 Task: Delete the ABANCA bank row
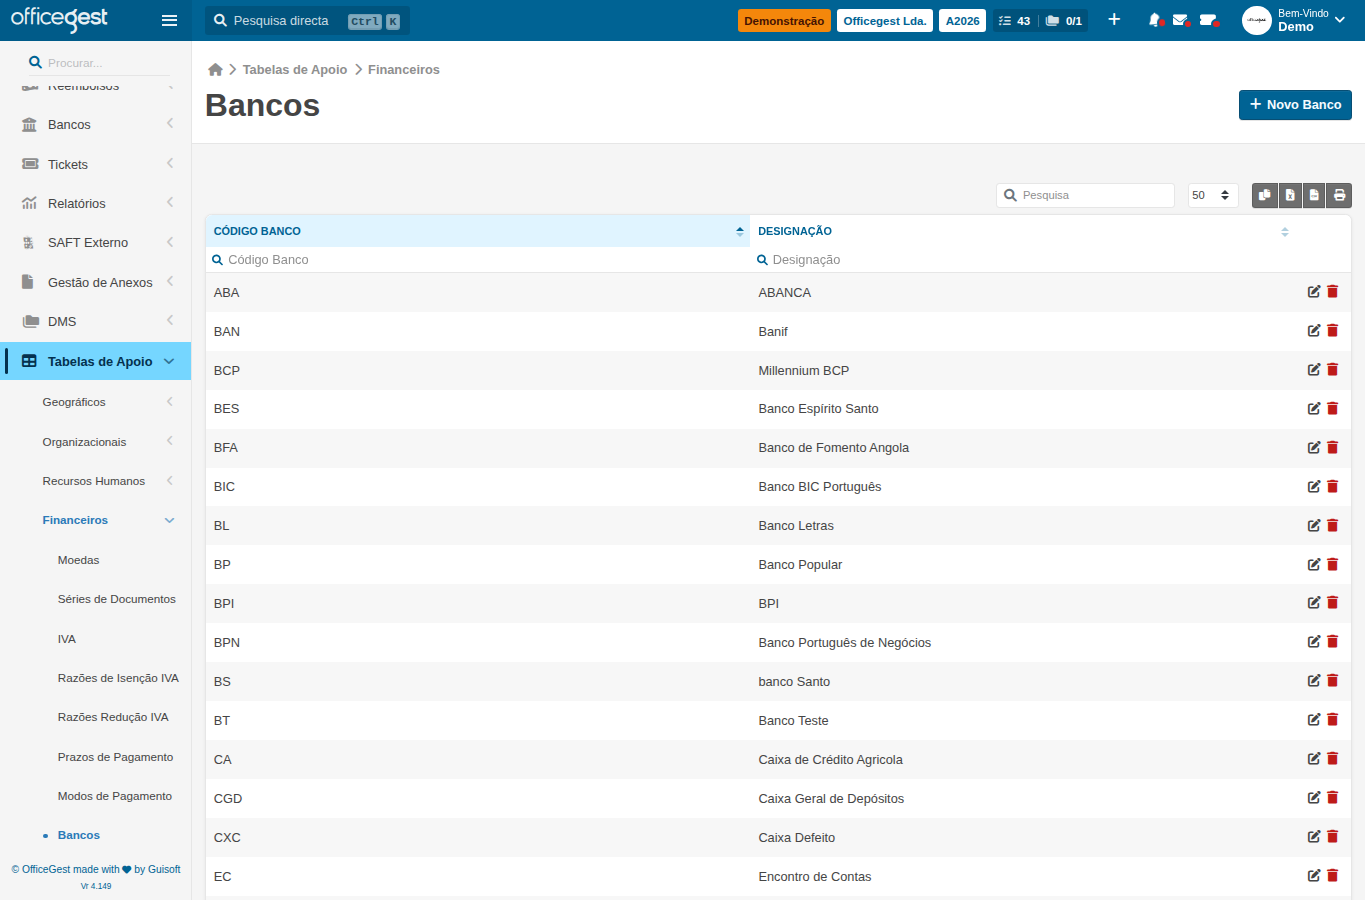point(1332,292)
